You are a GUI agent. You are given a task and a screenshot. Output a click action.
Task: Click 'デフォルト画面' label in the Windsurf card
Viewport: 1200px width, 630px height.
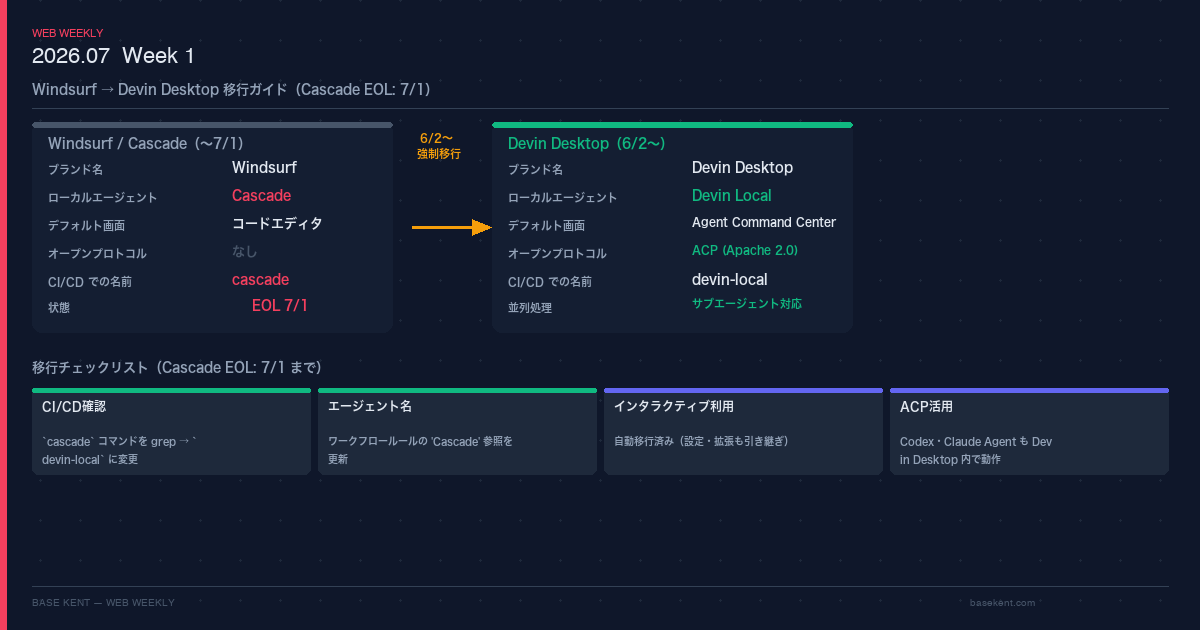click(x=86, y=226)
